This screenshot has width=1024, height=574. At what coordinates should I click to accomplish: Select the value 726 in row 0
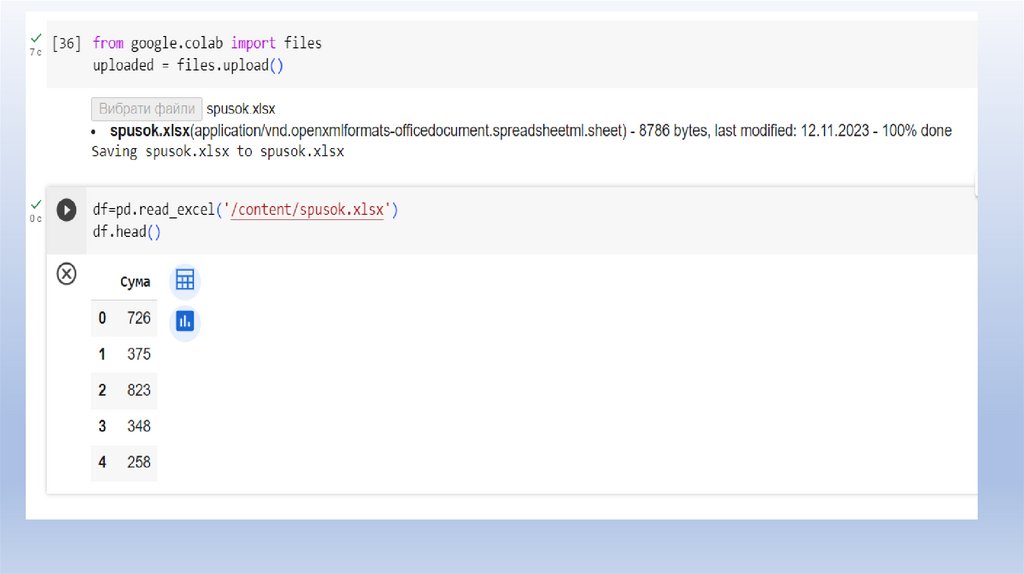point(138,318)
